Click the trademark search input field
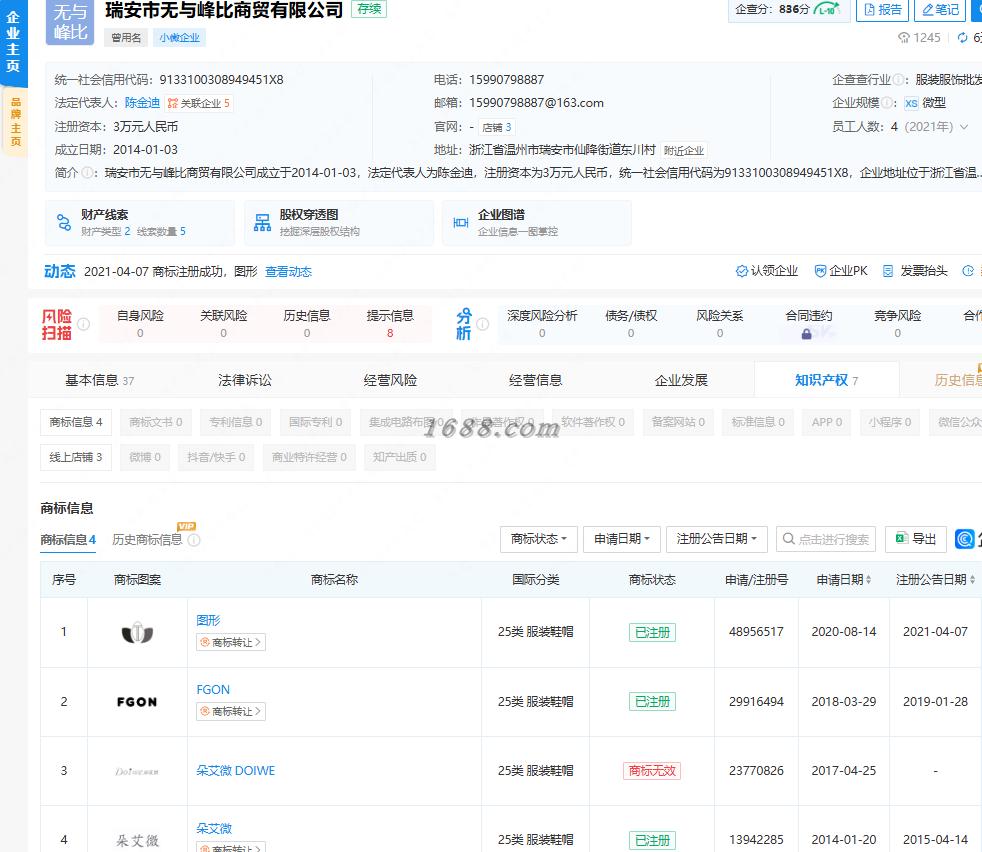Image resolution: width=982 pixels, height=852 pixels. [828, 539]
